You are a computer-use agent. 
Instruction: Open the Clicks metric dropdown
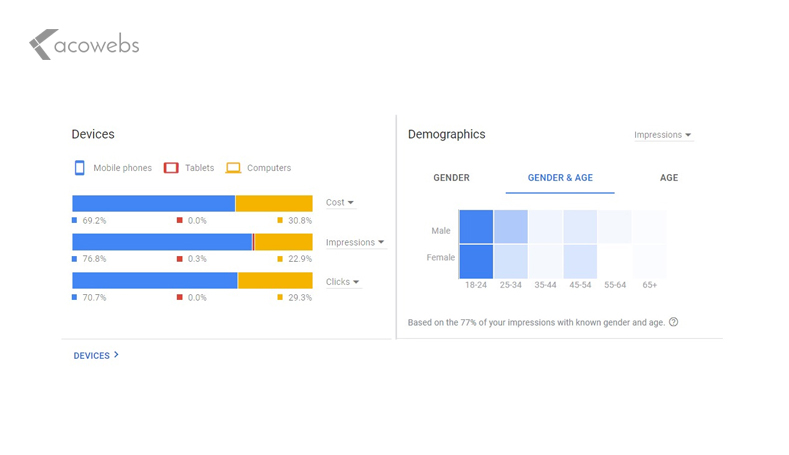tap(343, 282)
